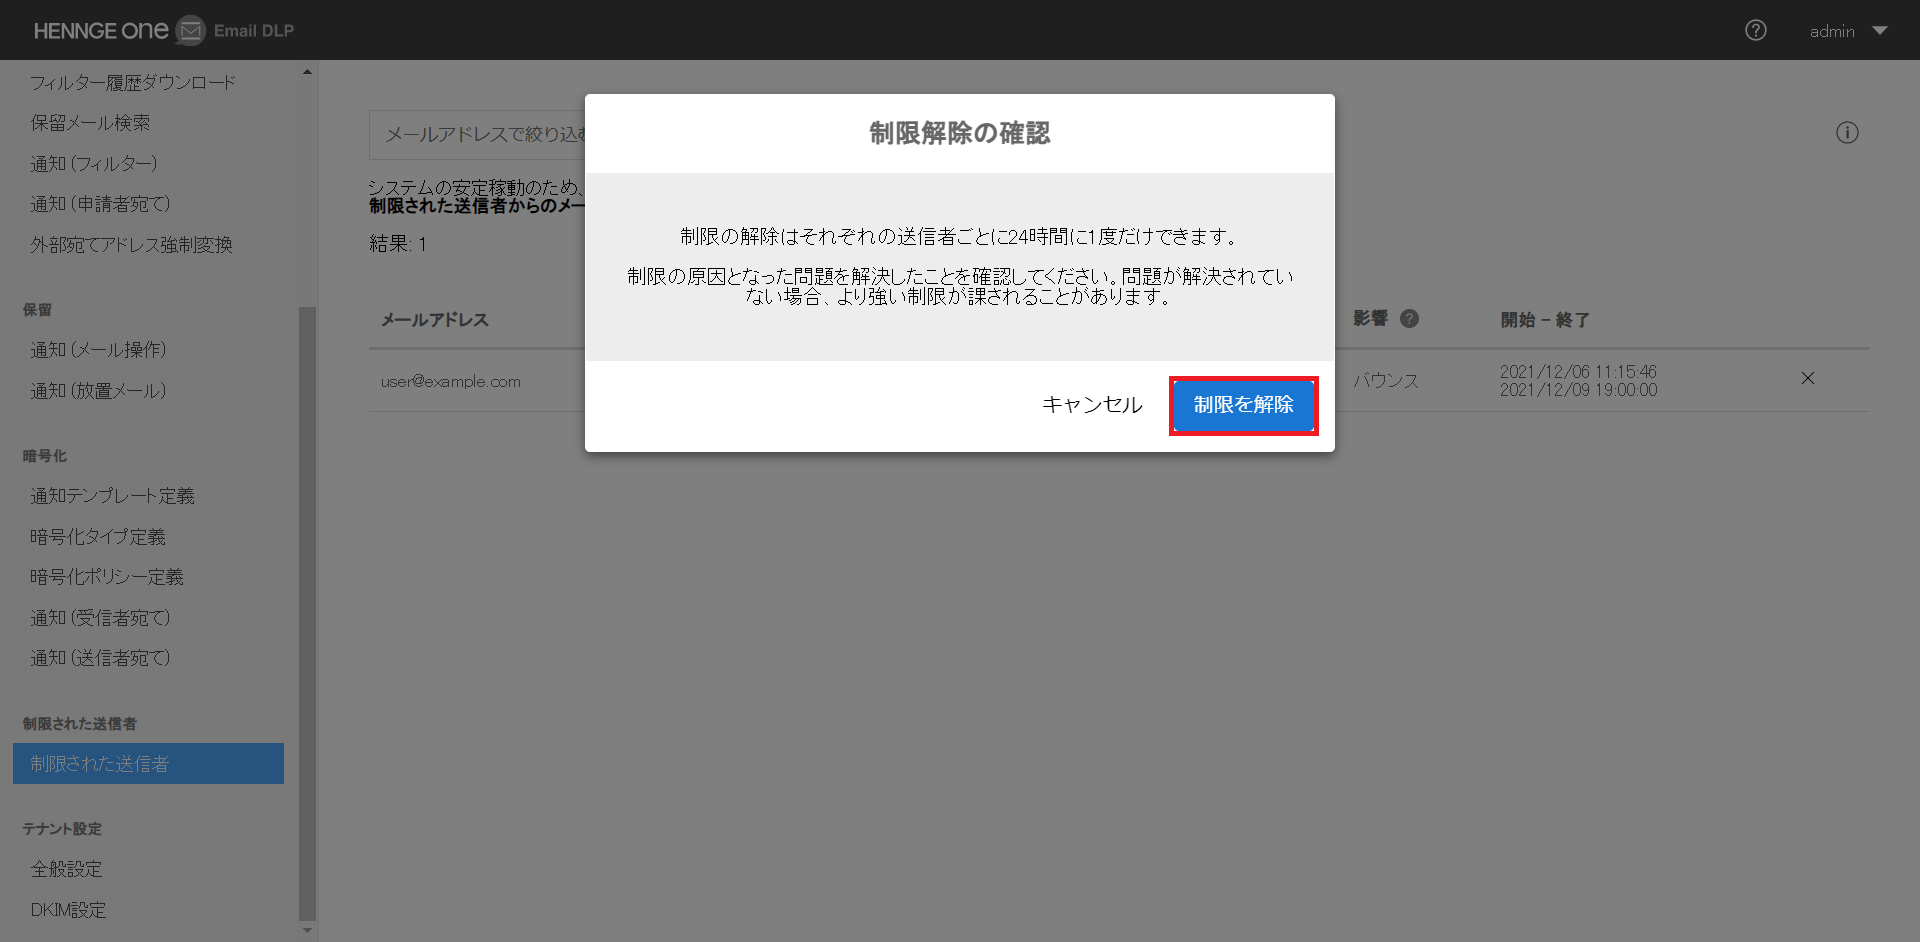Click the 2021/12/09 19:00:00 end time

1578,390
